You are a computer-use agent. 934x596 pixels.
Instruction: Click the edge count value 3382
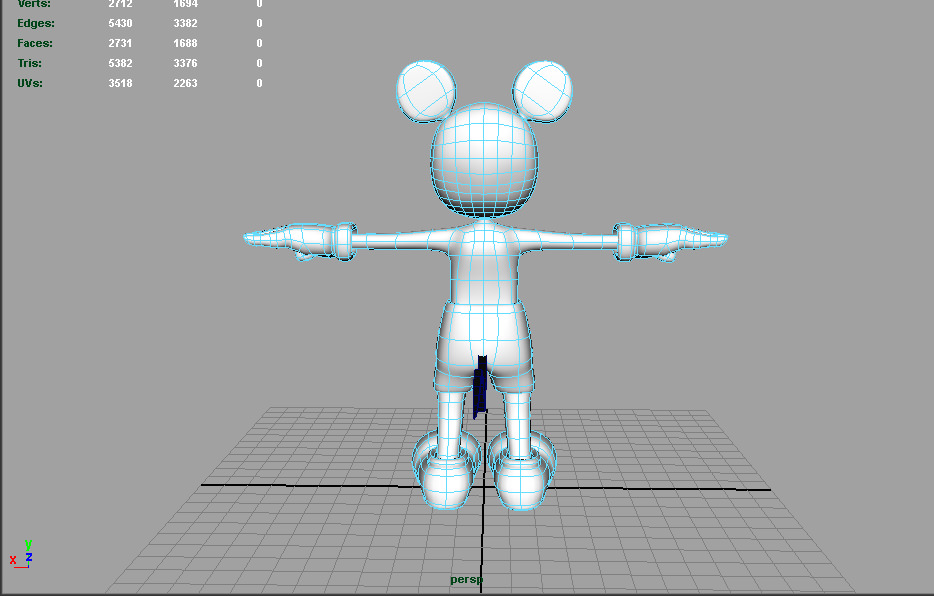tap(185, 23)
